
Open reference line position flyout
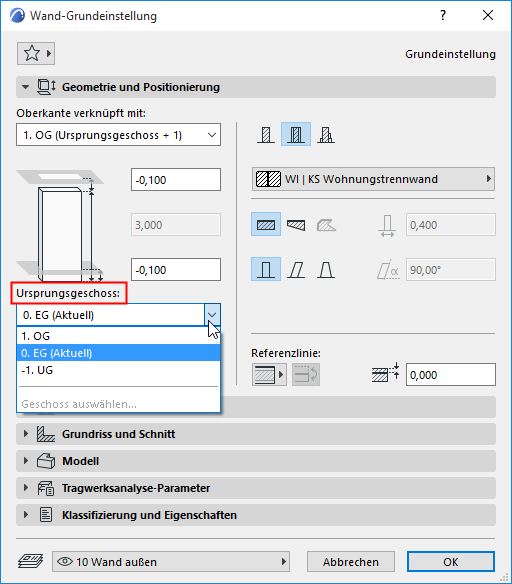coord(269,375)
